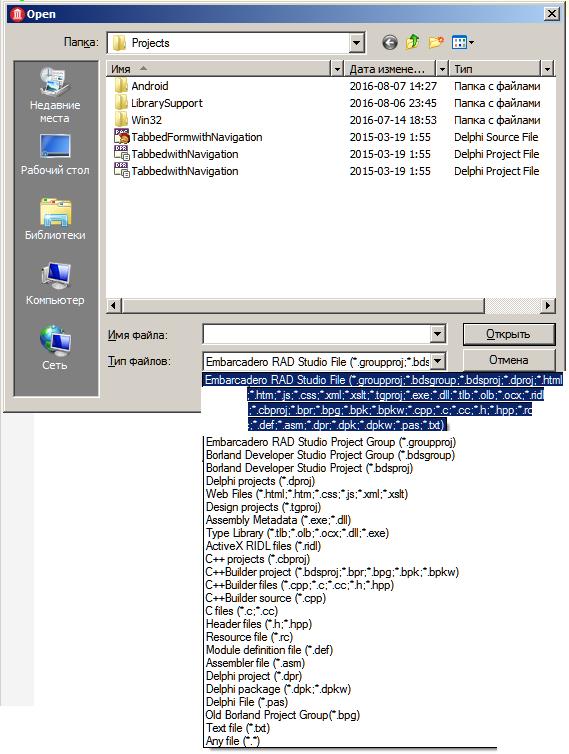
Task: Select the LibrarySupport folder name
Action: click(x=167, y=103)
